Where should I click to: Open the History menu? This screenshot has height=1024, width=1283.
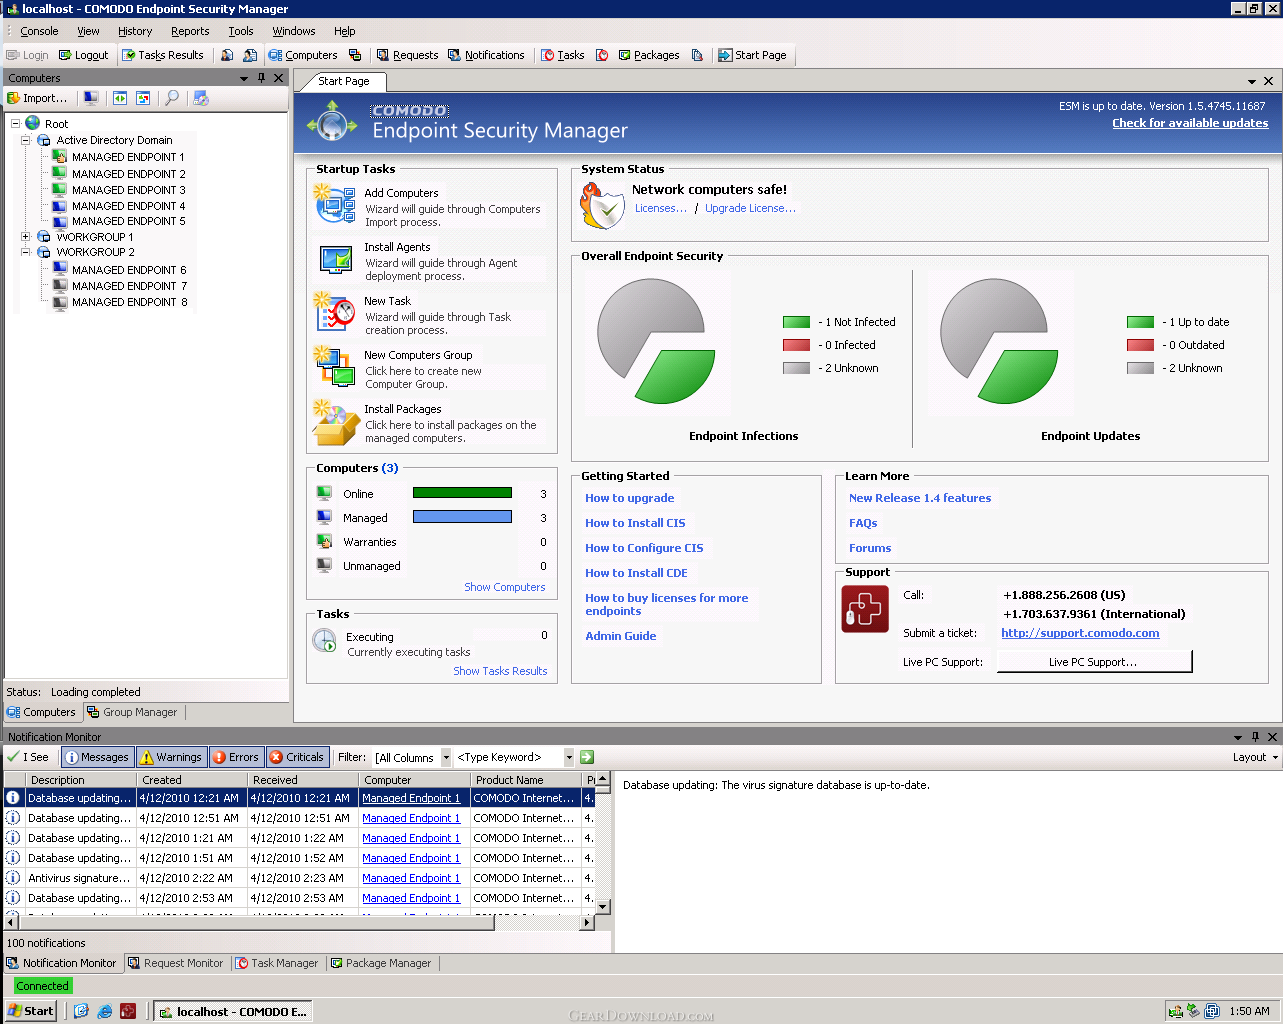coord(135,31)
